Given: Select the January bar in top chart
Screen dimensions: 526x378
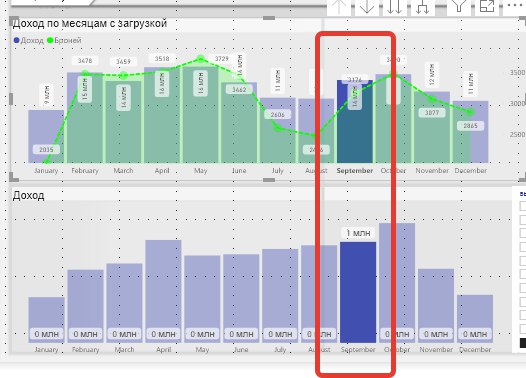Looking at the screenshot, I should tap(46, 137).
